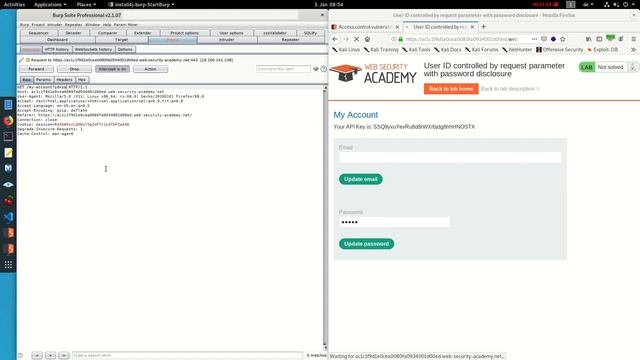Switch to the Hex request view tab
The image size is (640, 360).
coord(82,80)
